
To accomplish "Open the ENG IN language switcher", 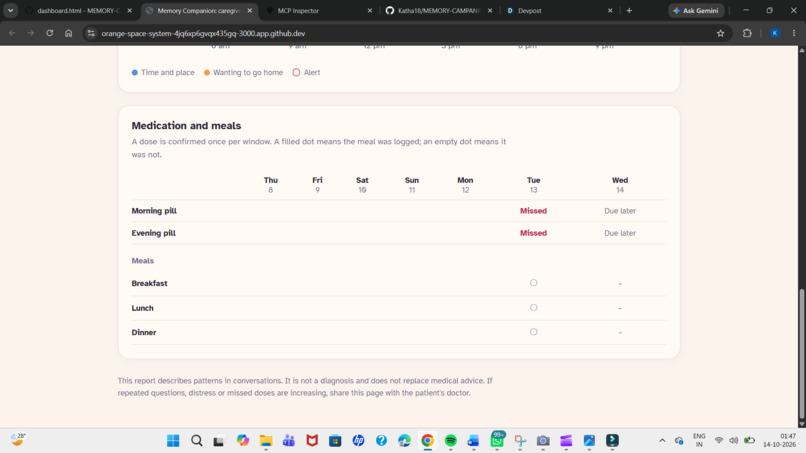I will [x=699, y=440].
